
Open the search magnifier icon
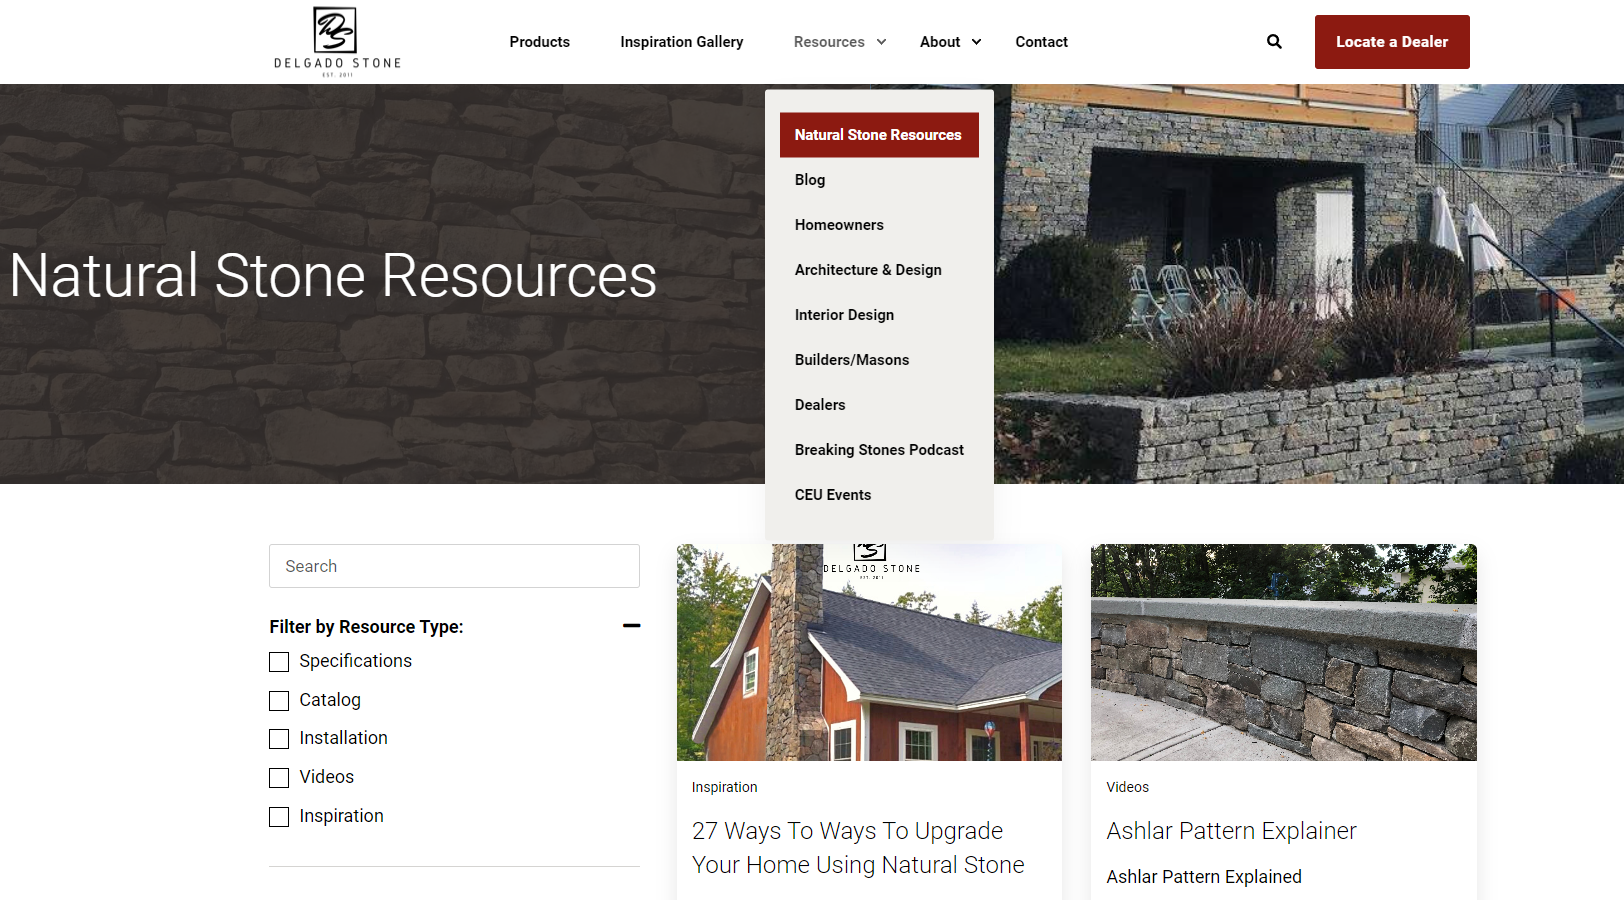(x=1274, y=42)
